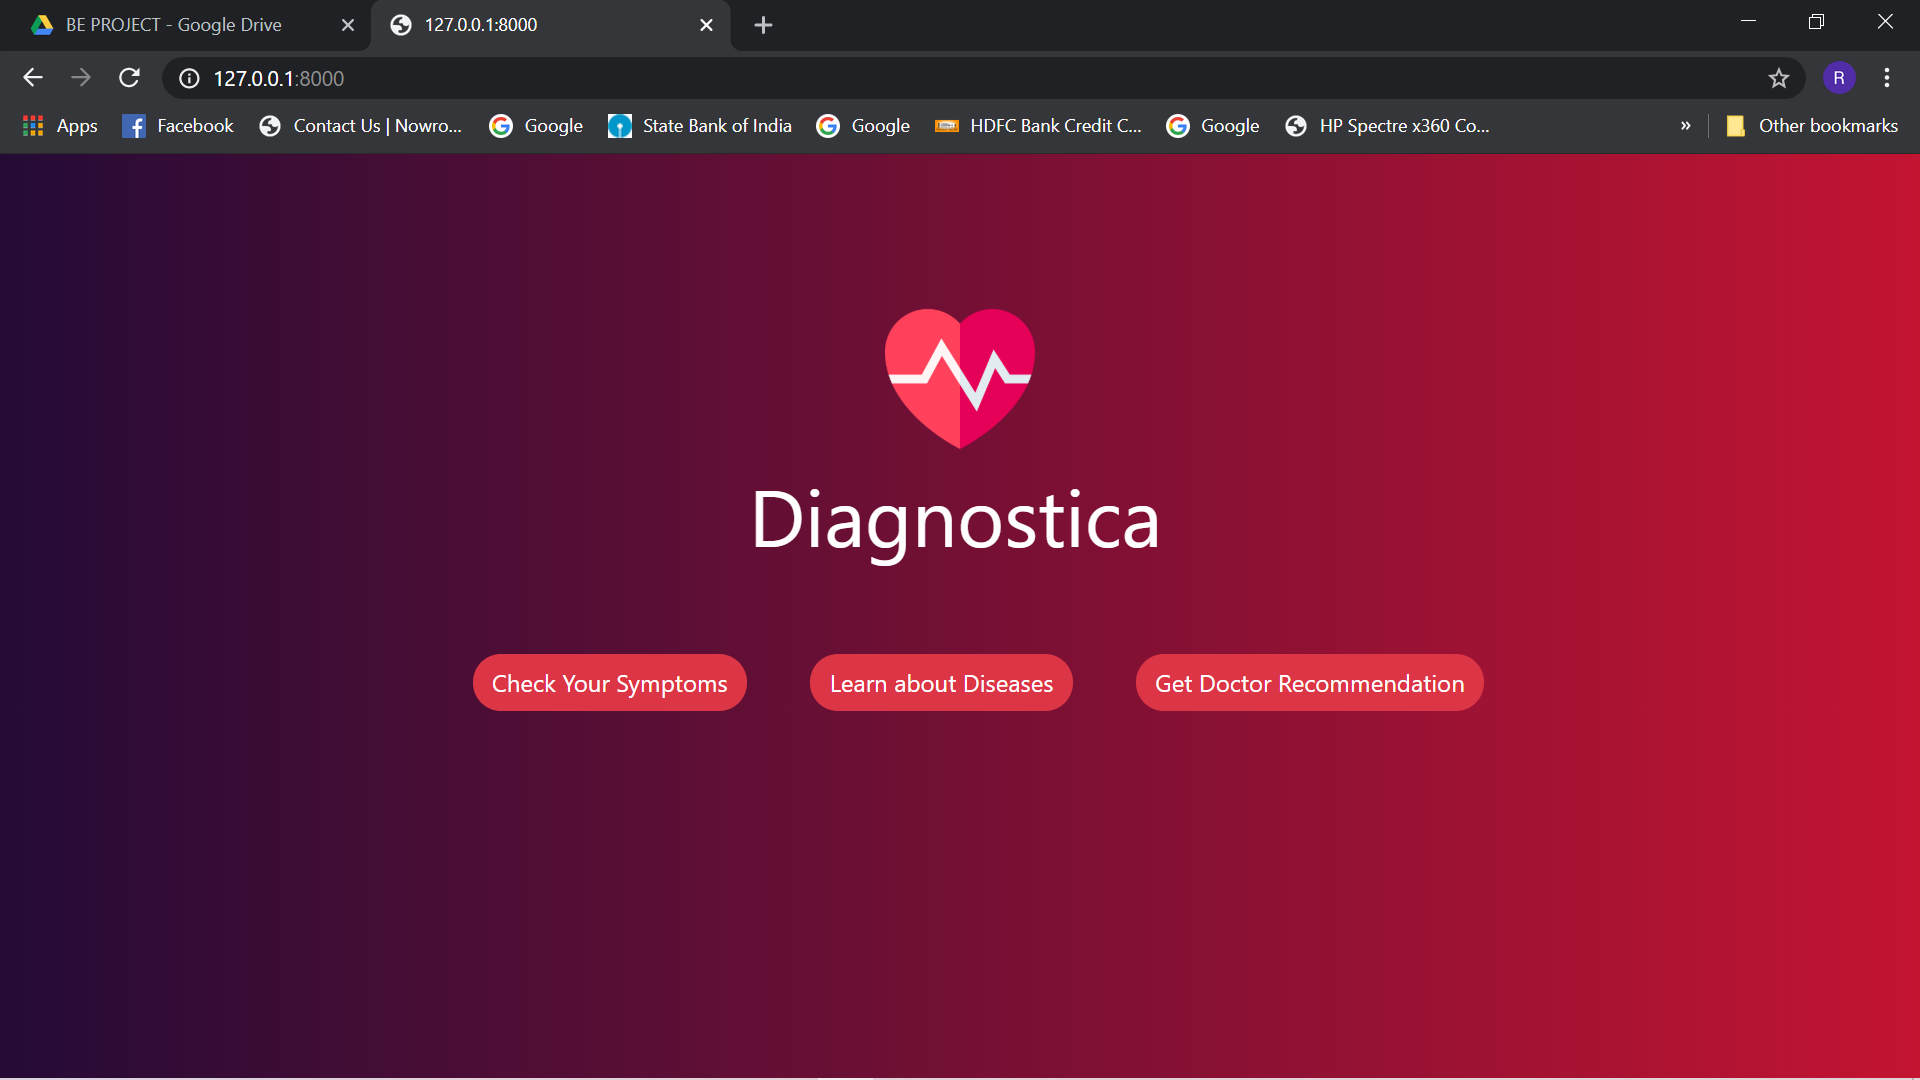Image resolution: width=1920 pixels, height=1080 pixels.
Task: Click the browser back arrow
Action: pos(33,78)
